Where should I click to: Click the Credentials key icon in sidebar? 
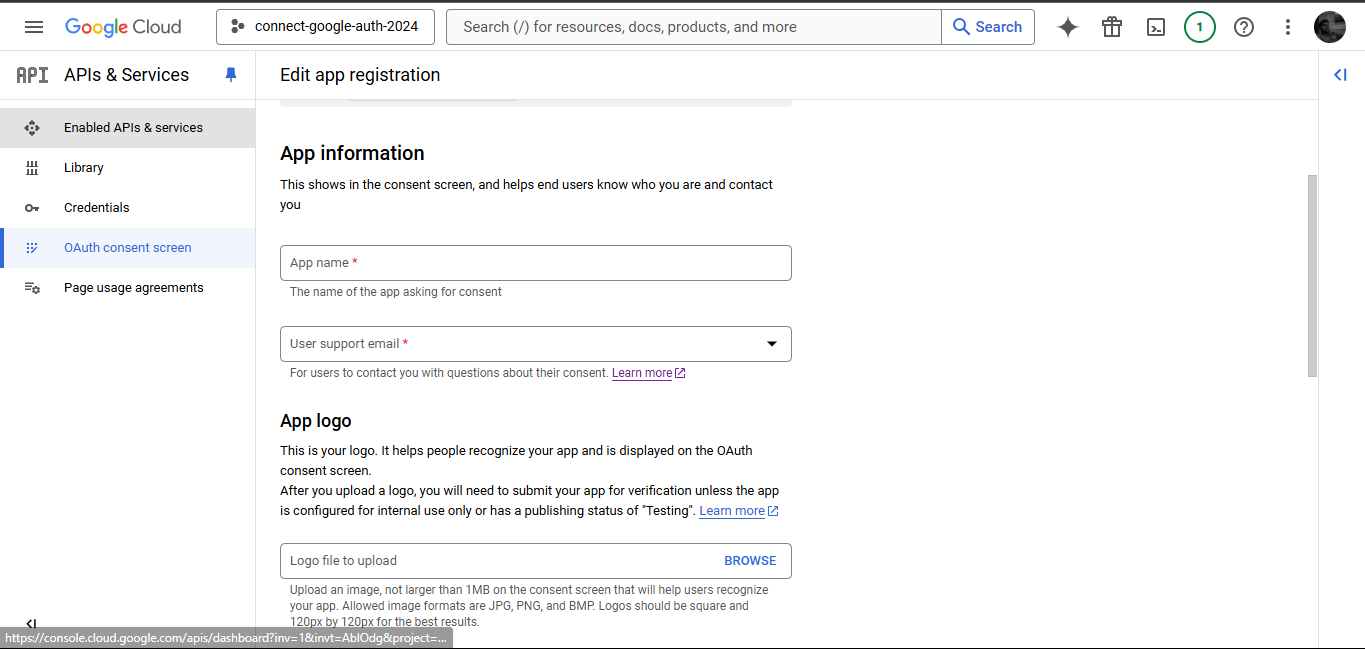(32, 207)
